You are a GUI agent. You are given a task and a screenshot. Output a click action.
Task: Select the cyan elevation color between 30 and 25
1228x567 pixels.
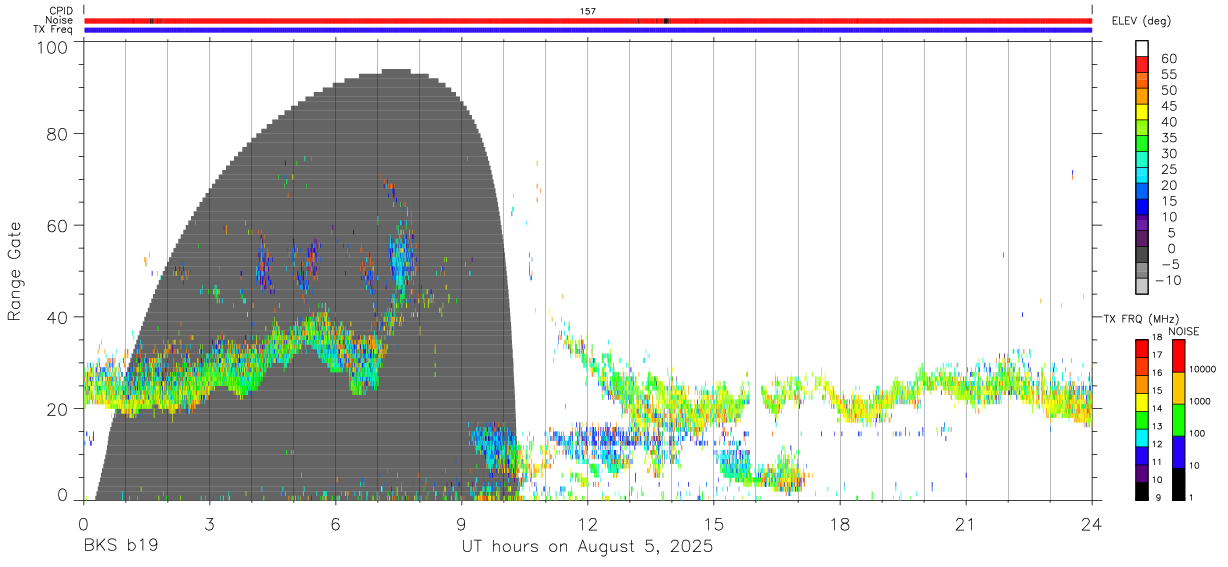pyautogui.click(x=1142, y=160)
